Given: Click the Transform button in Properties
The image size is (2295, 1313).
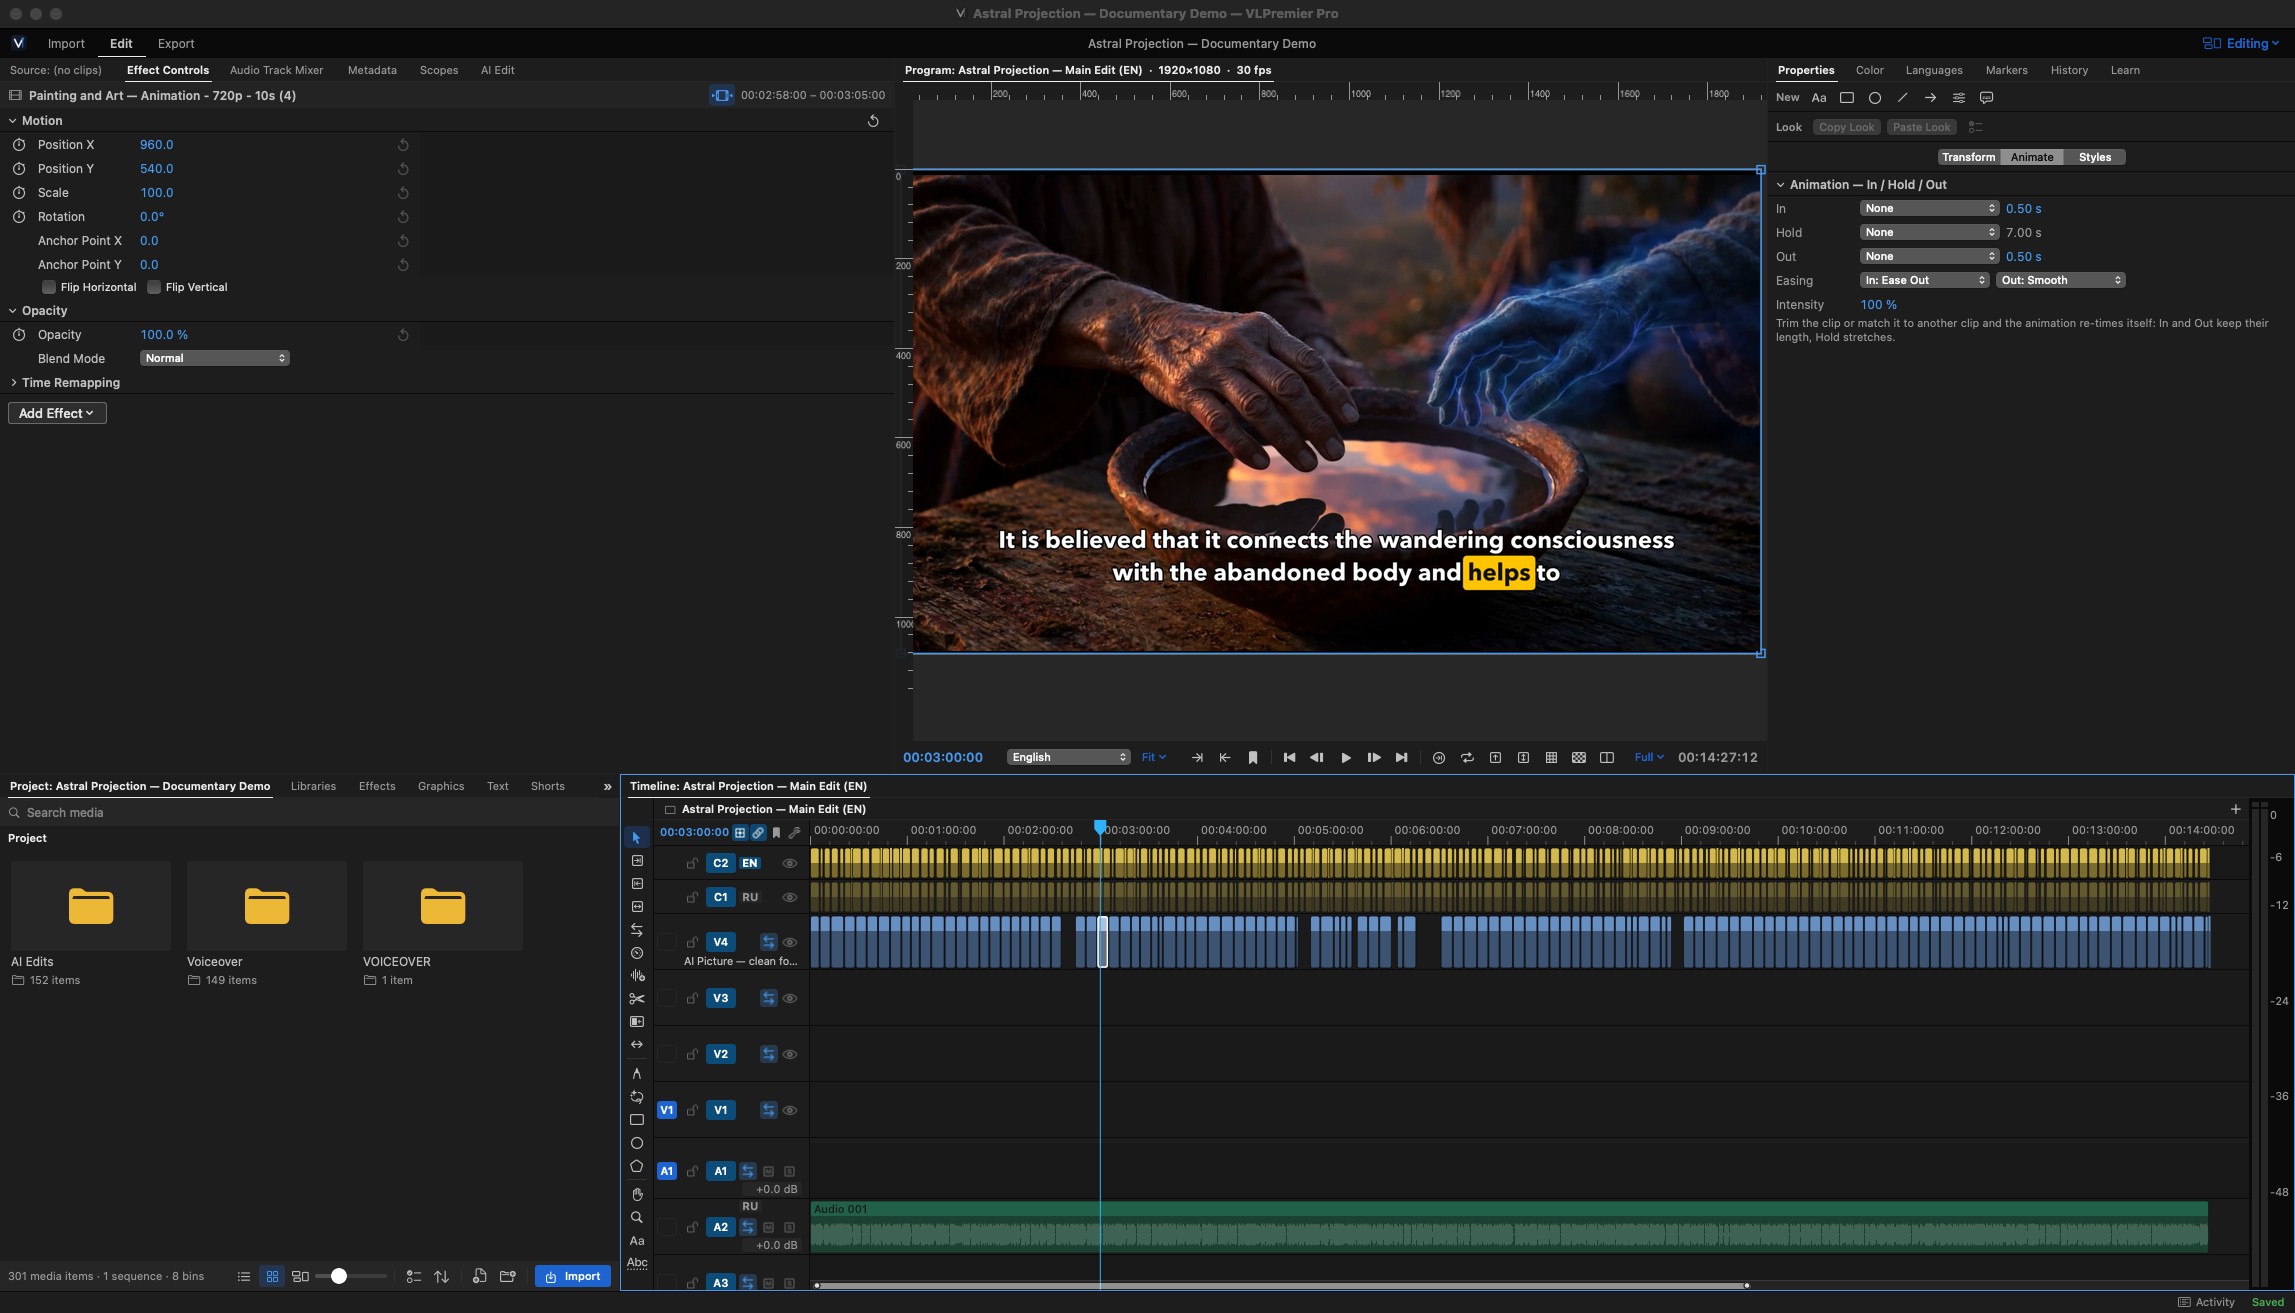Looking at the screenshot, I should [1968, 158].
